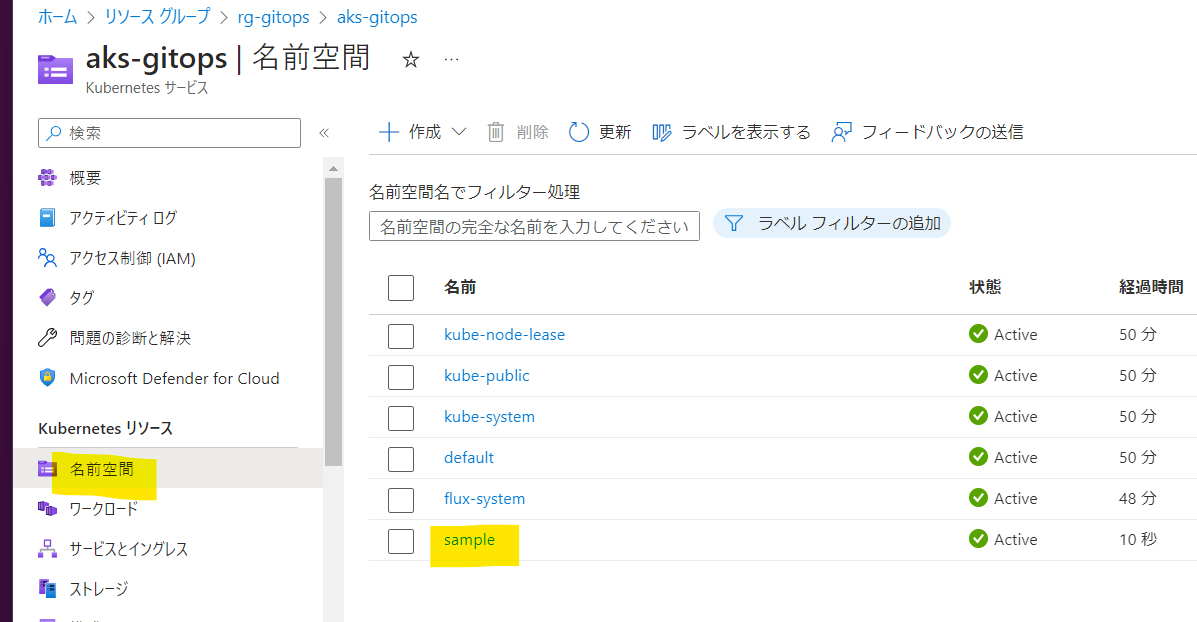Collapse the sidebar with the double chevron
1197x622 pixels.
pos(324,133)
